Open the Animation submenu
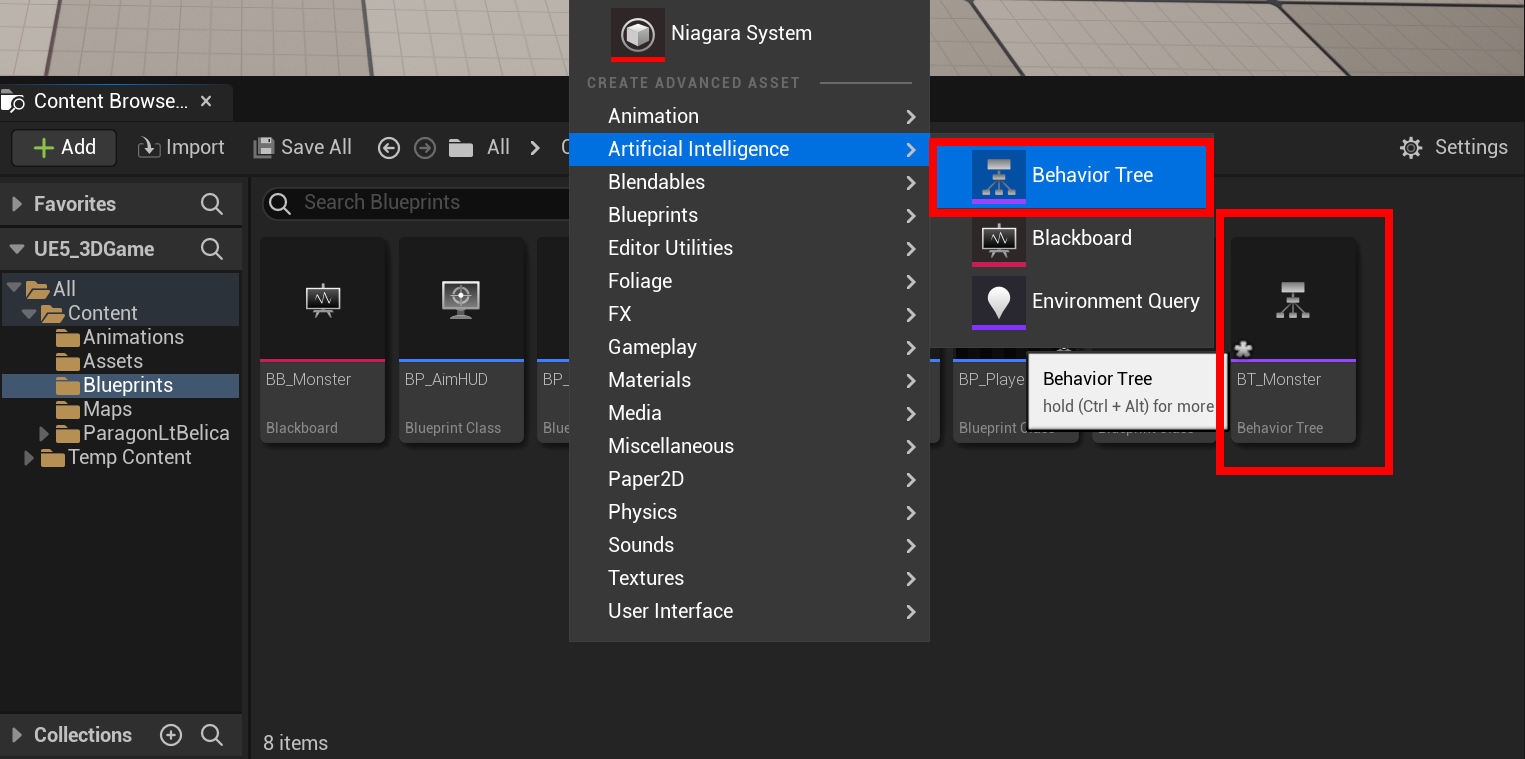The image size is (1525, 759). (749, 116)
